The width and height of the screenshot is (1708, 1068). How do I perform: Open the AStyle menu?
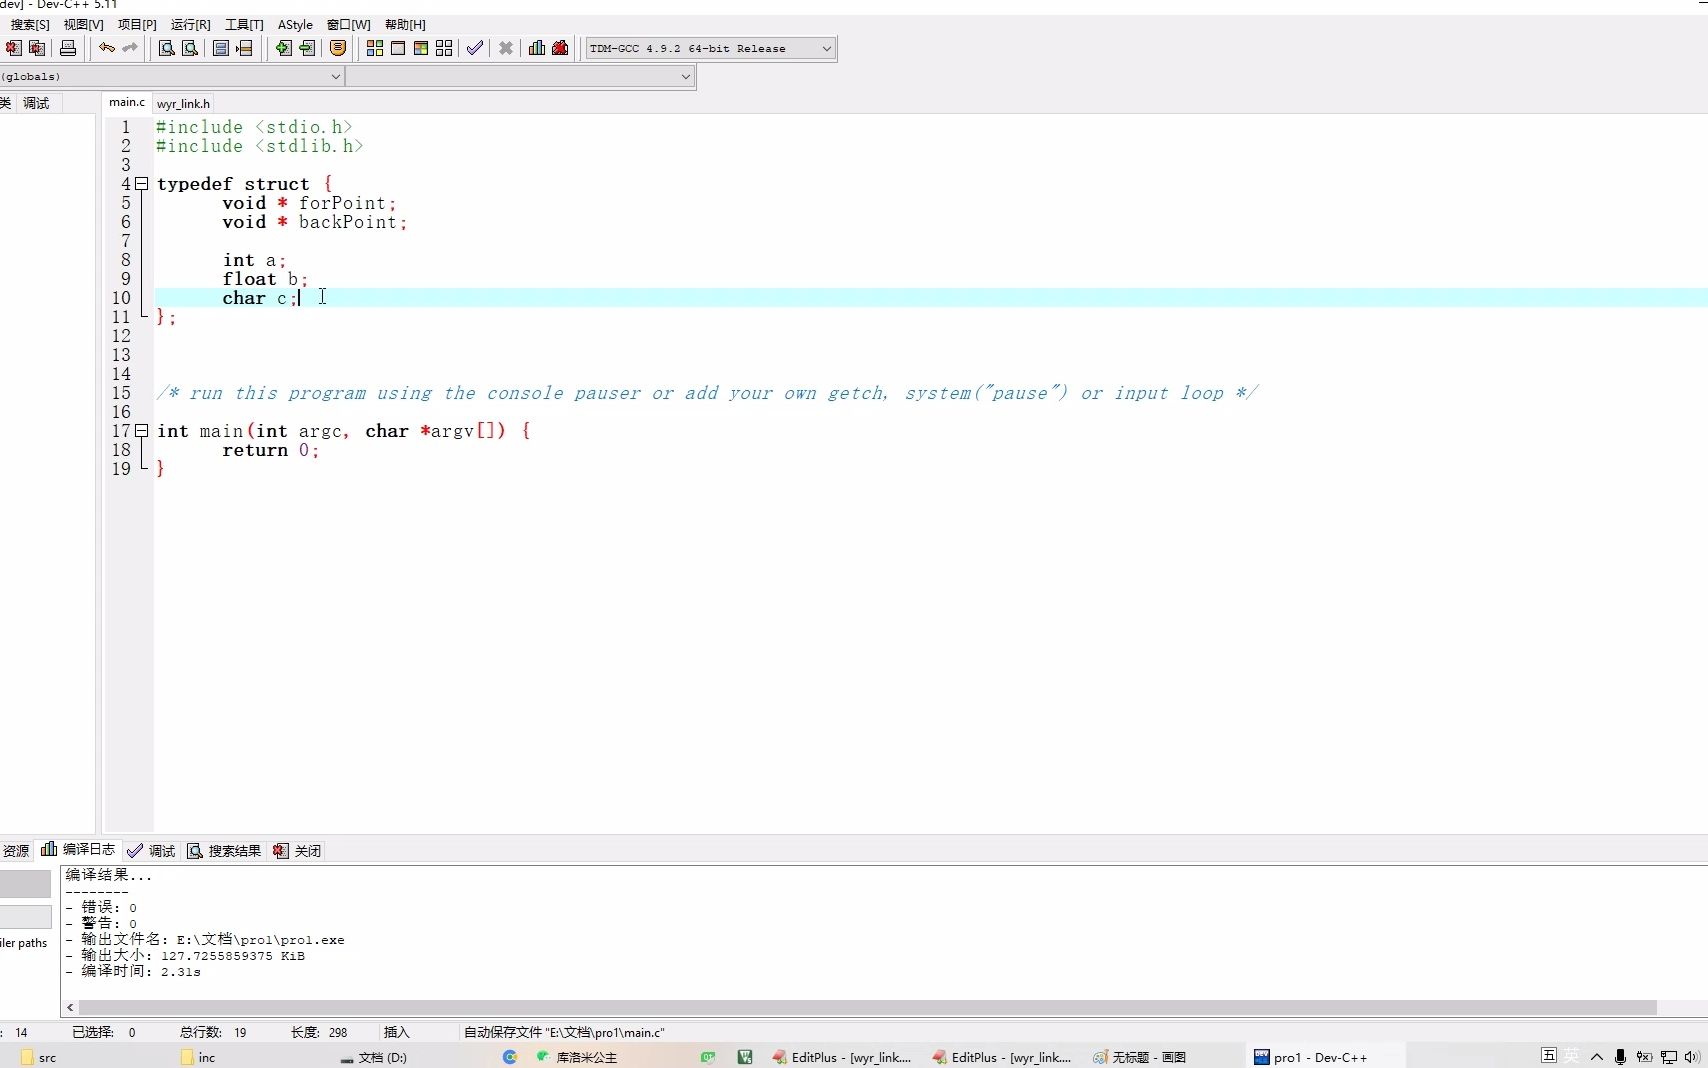[x=295, y=24]
